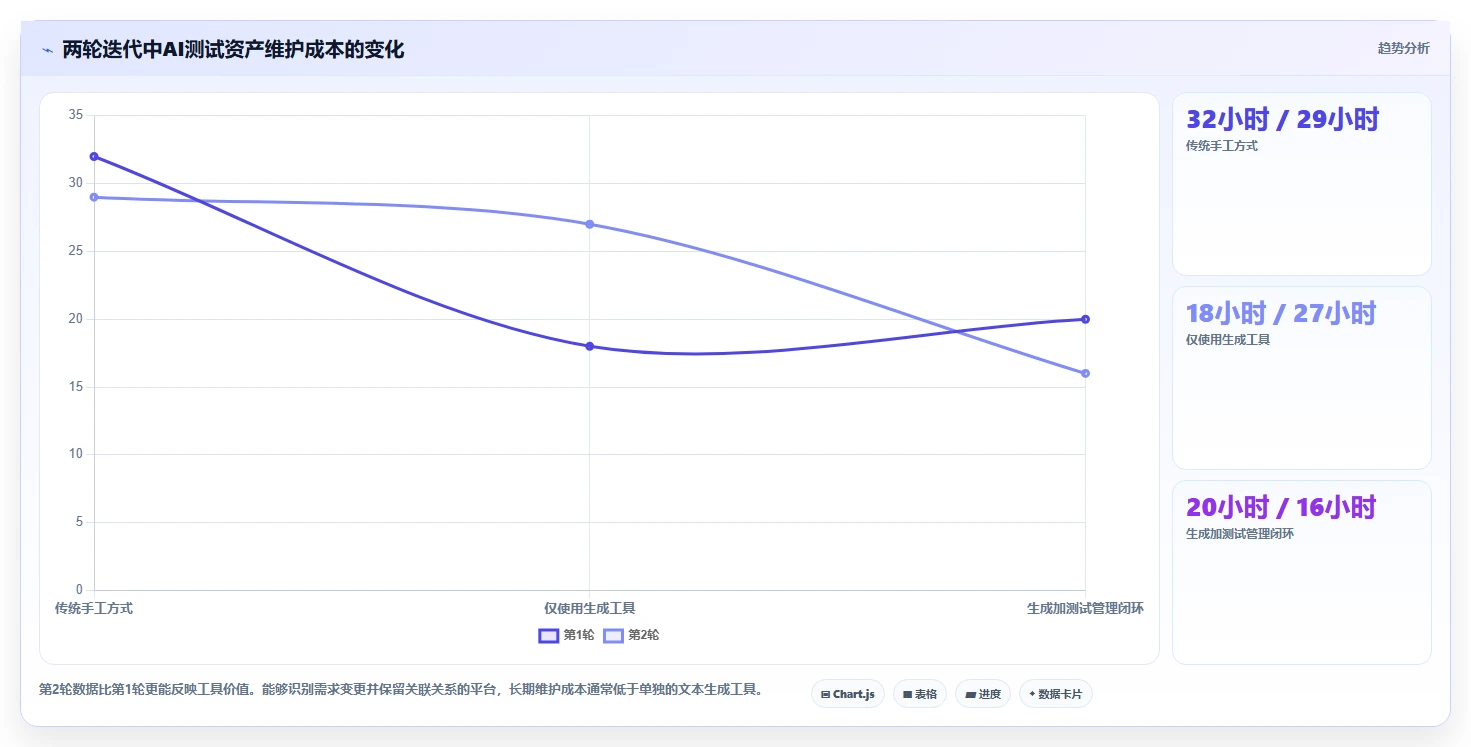Click the 生成加测试管理闭环 x-axis label
The image size is (1471, 747).
[x=1085, y=608]
